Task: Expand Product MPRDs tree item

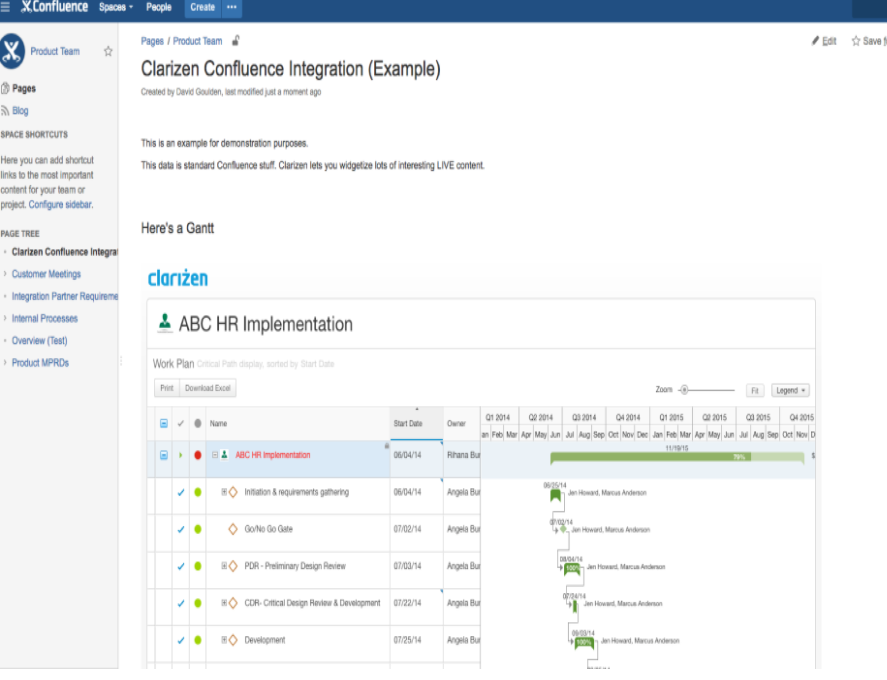Action: pyautogui.click(x=5, y=363)
